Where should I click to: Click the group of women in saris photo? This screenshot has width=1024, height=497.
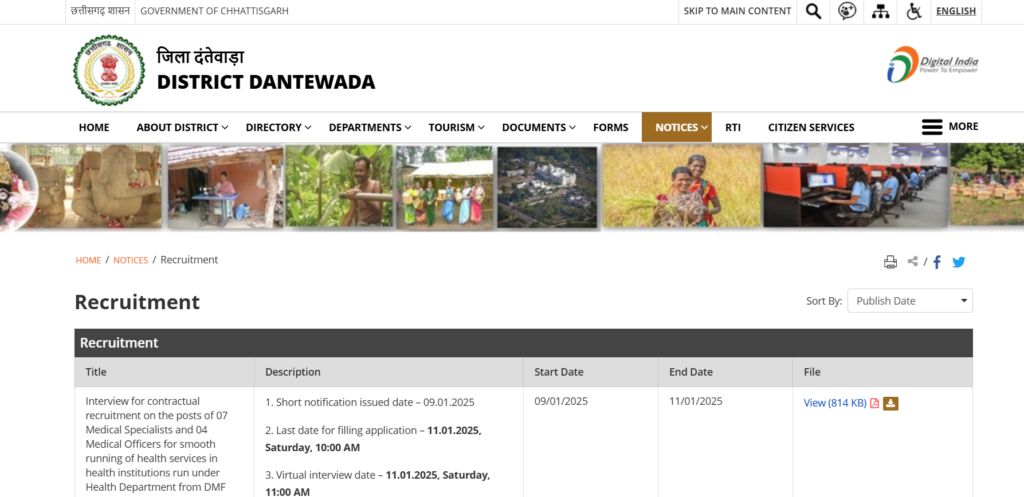tap(445, 186)
